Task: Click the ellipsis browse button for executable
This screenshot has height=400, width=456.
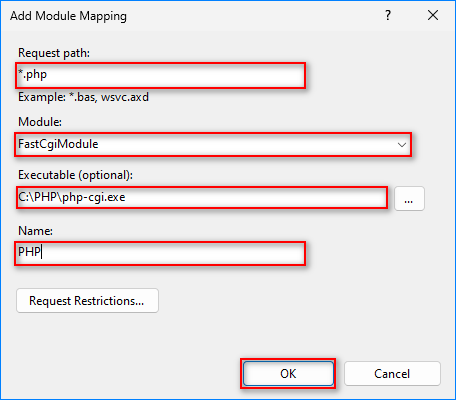Action: 409,199
